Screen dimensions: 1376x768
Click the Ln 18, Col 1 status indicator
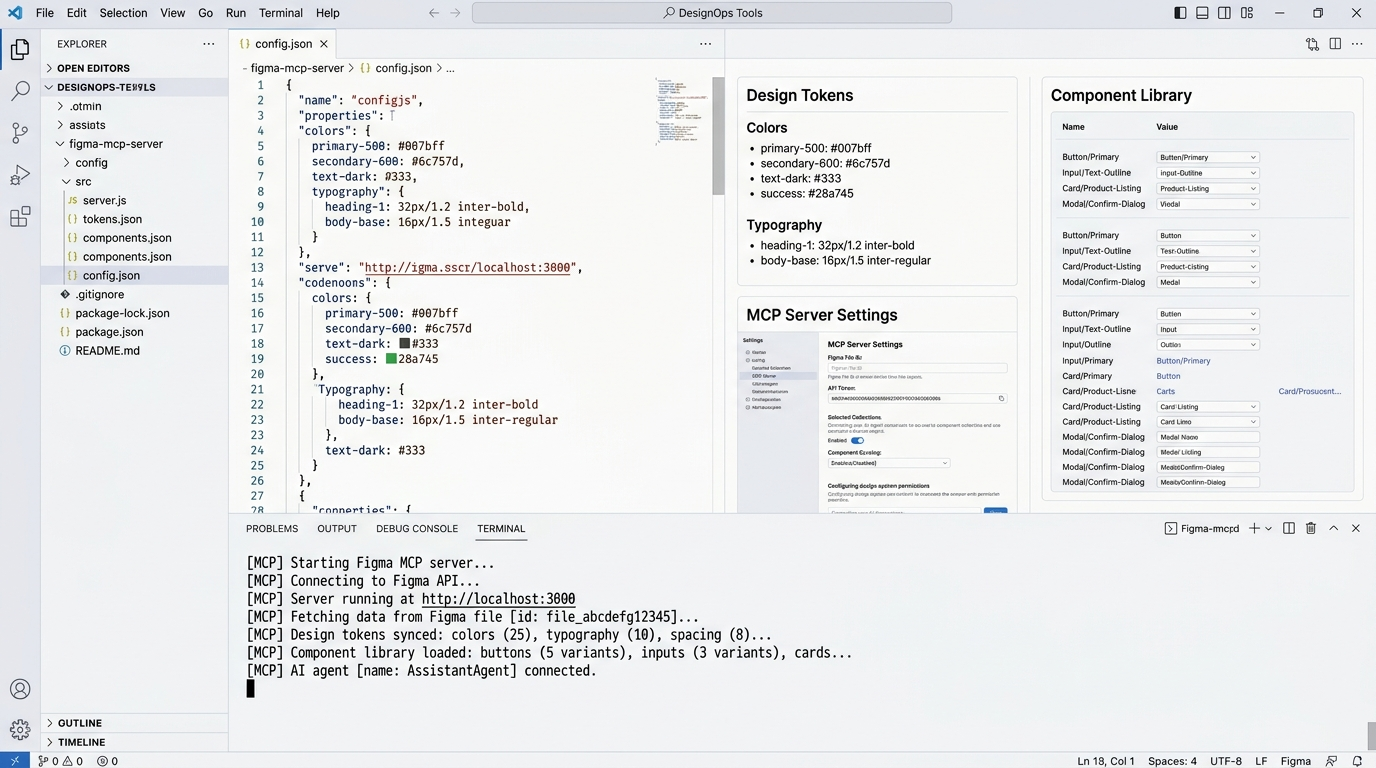point(1105,760)
